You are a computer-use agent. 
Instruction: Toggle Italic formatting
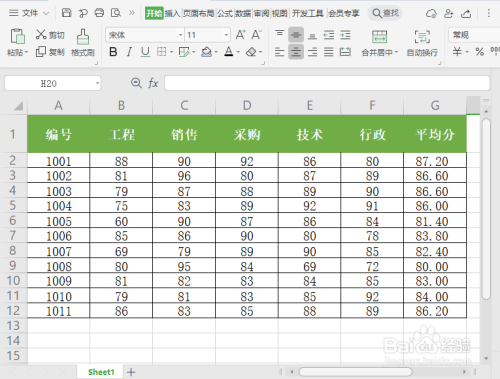129,52
